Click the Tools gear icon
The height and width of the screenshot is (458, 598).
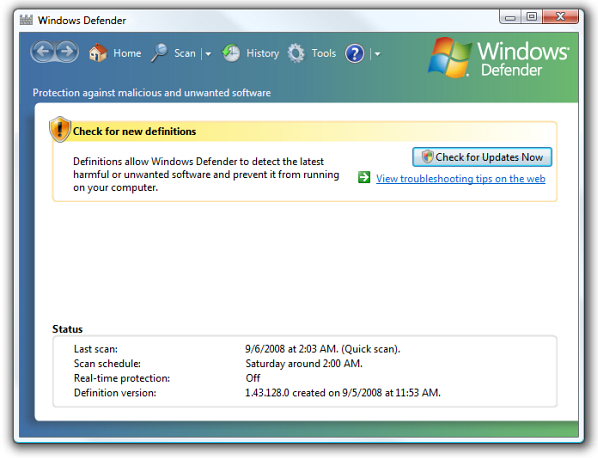(x=296, y=53)
